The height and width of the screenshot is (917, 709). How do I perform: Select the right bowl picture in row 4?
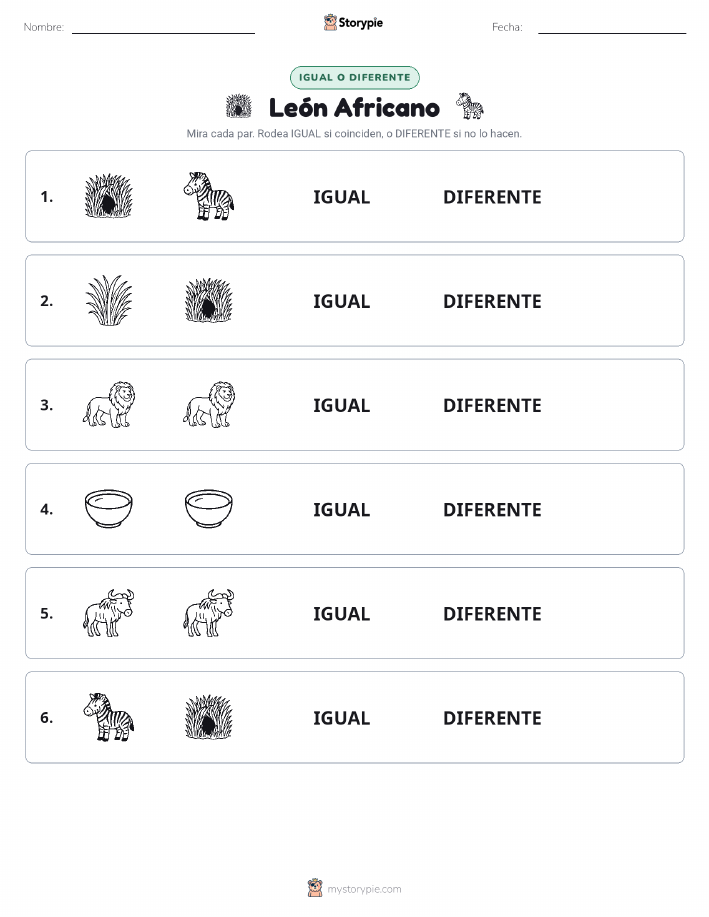point(209,509)
